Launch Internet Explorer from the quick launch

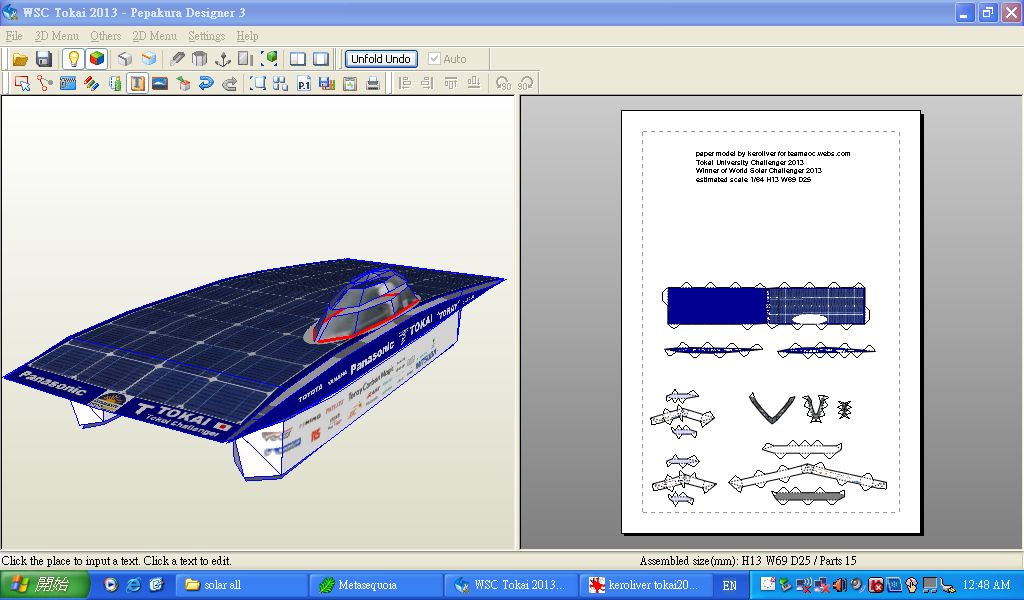click(134, 585)
